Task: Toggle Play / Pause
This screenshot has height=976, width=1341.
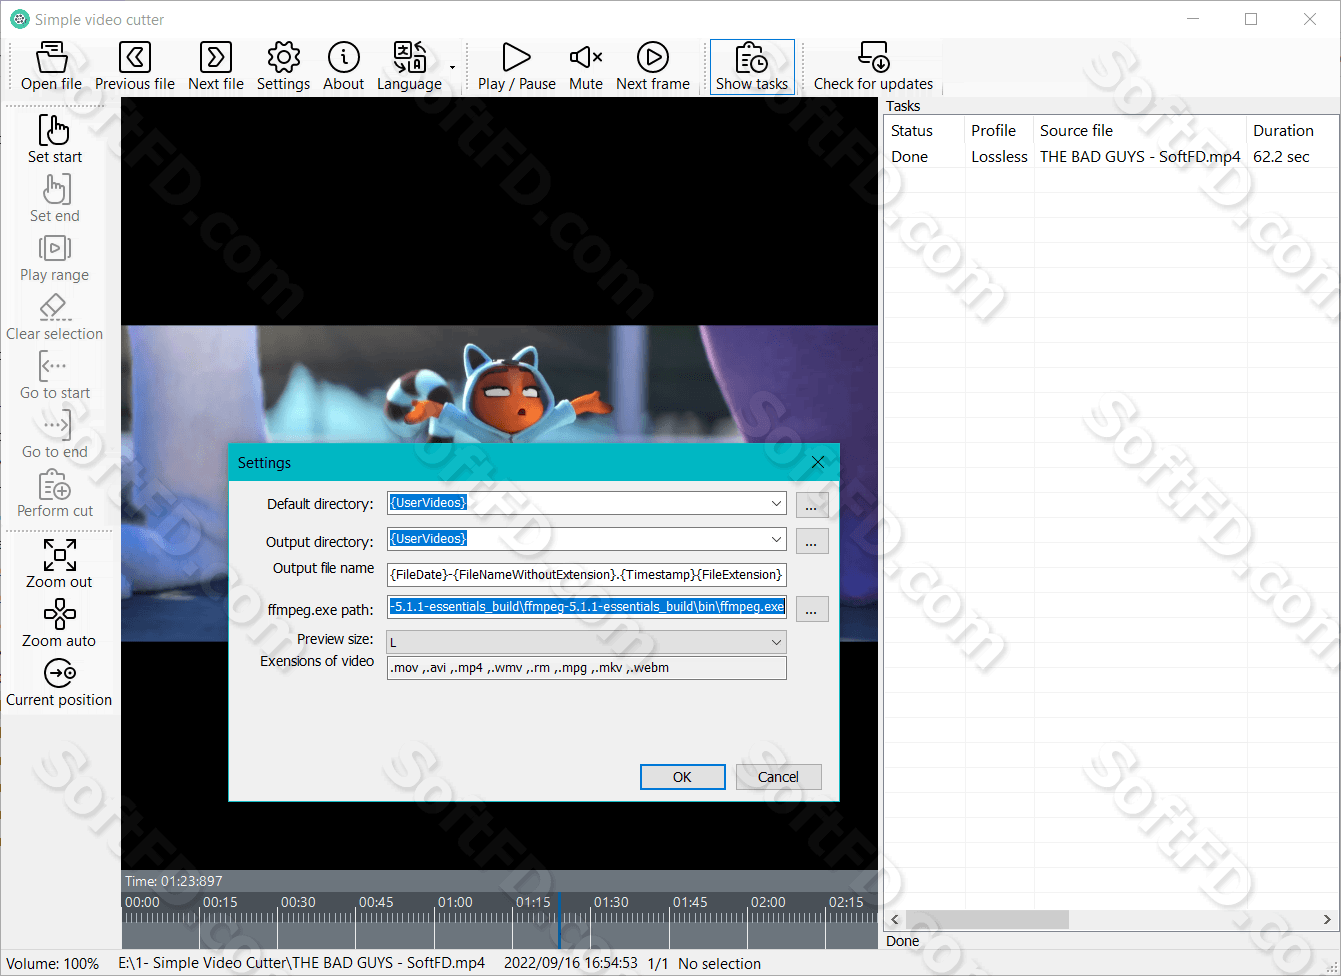Action: [x=517, y=67]
